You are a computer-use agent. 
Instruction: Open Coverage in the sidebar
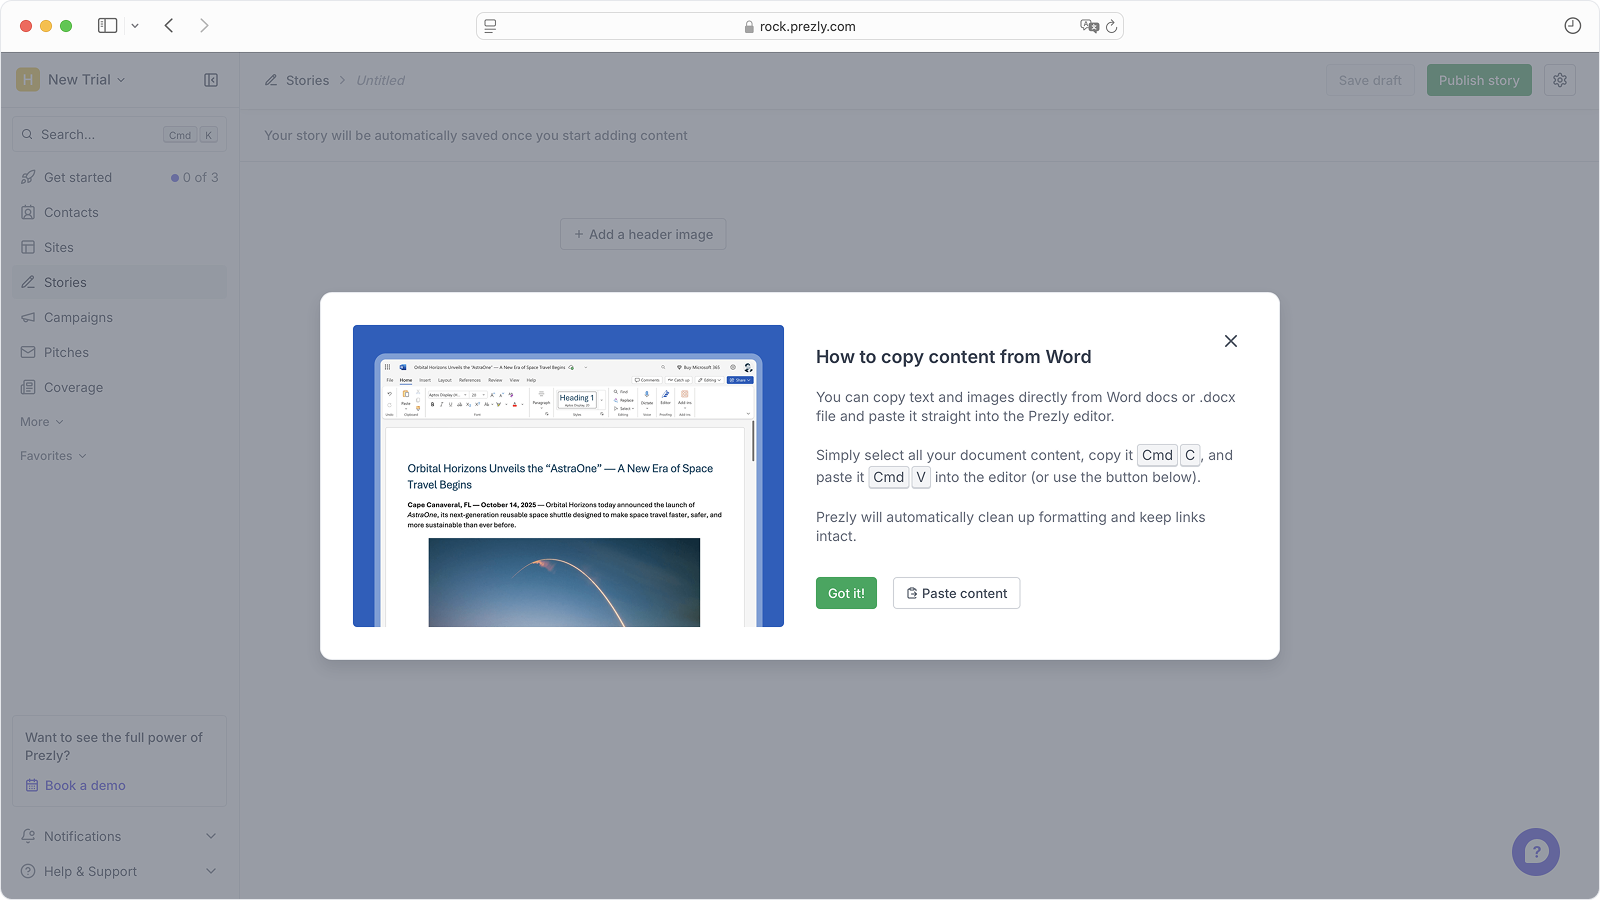[73, 387]
